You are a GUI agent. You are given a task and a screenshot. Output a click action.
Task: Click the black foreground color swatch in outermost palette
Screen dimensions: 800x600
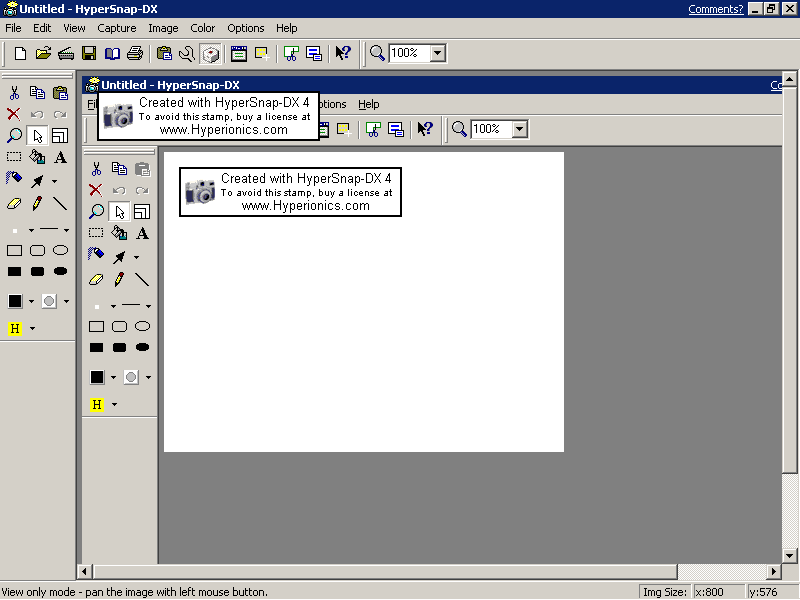pyautogui.click(x=15, y=301)
